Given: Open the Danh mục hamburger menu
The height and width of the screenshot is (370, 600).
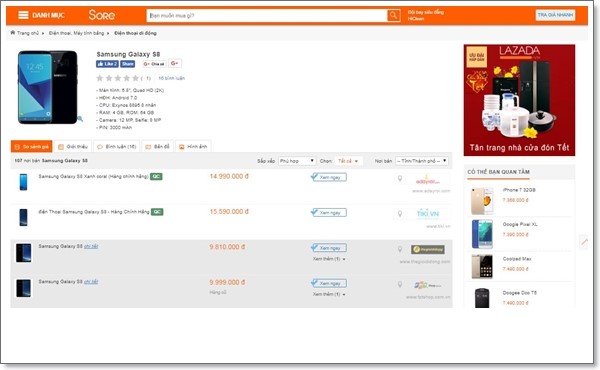Looking at the screenshot, I should (23, 15).
